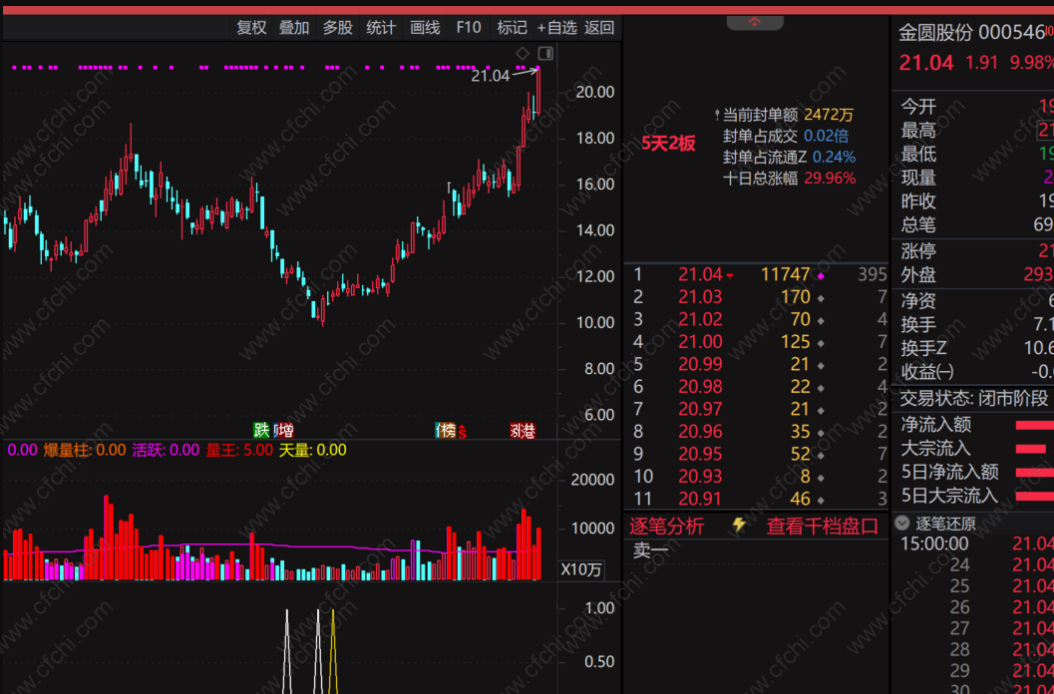This screenshot has height=694, width=1054.
Task: Activate the 画线 drawing tool
Action: pos(425,28)
